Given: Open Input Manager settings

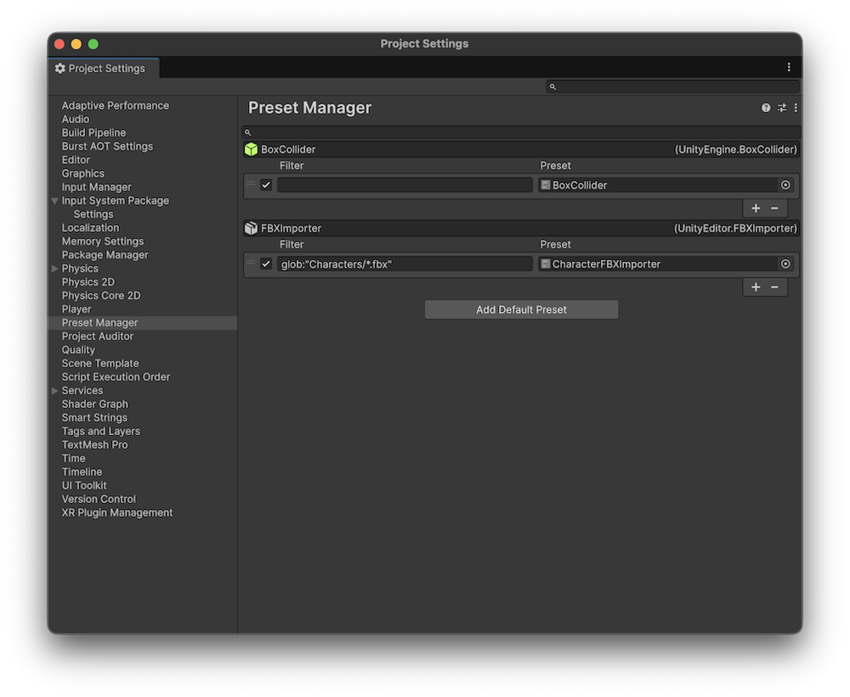Looking at the screenshot, I should pyautogui.click(x=96, y=188).
